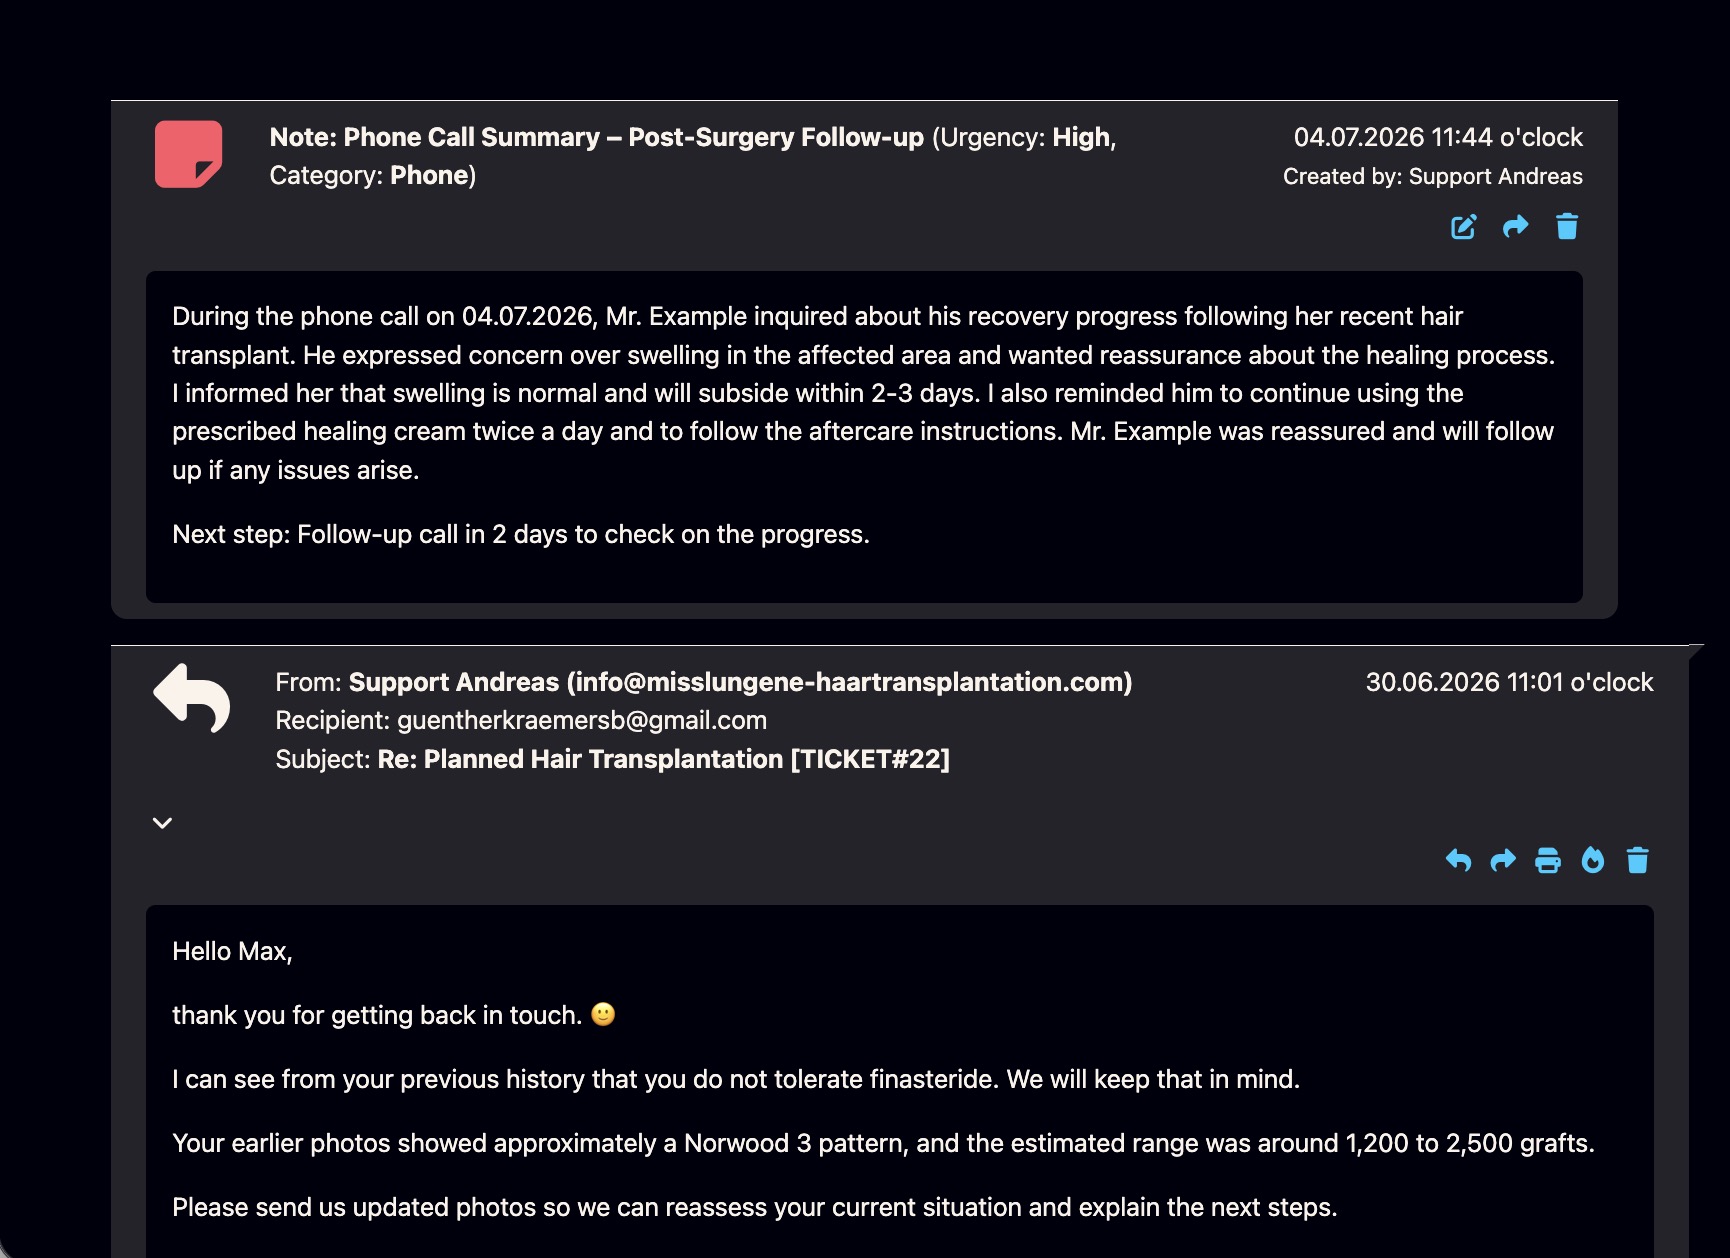Print the email from Support Andreas
The image size is (1730, 1258).
1548,860
